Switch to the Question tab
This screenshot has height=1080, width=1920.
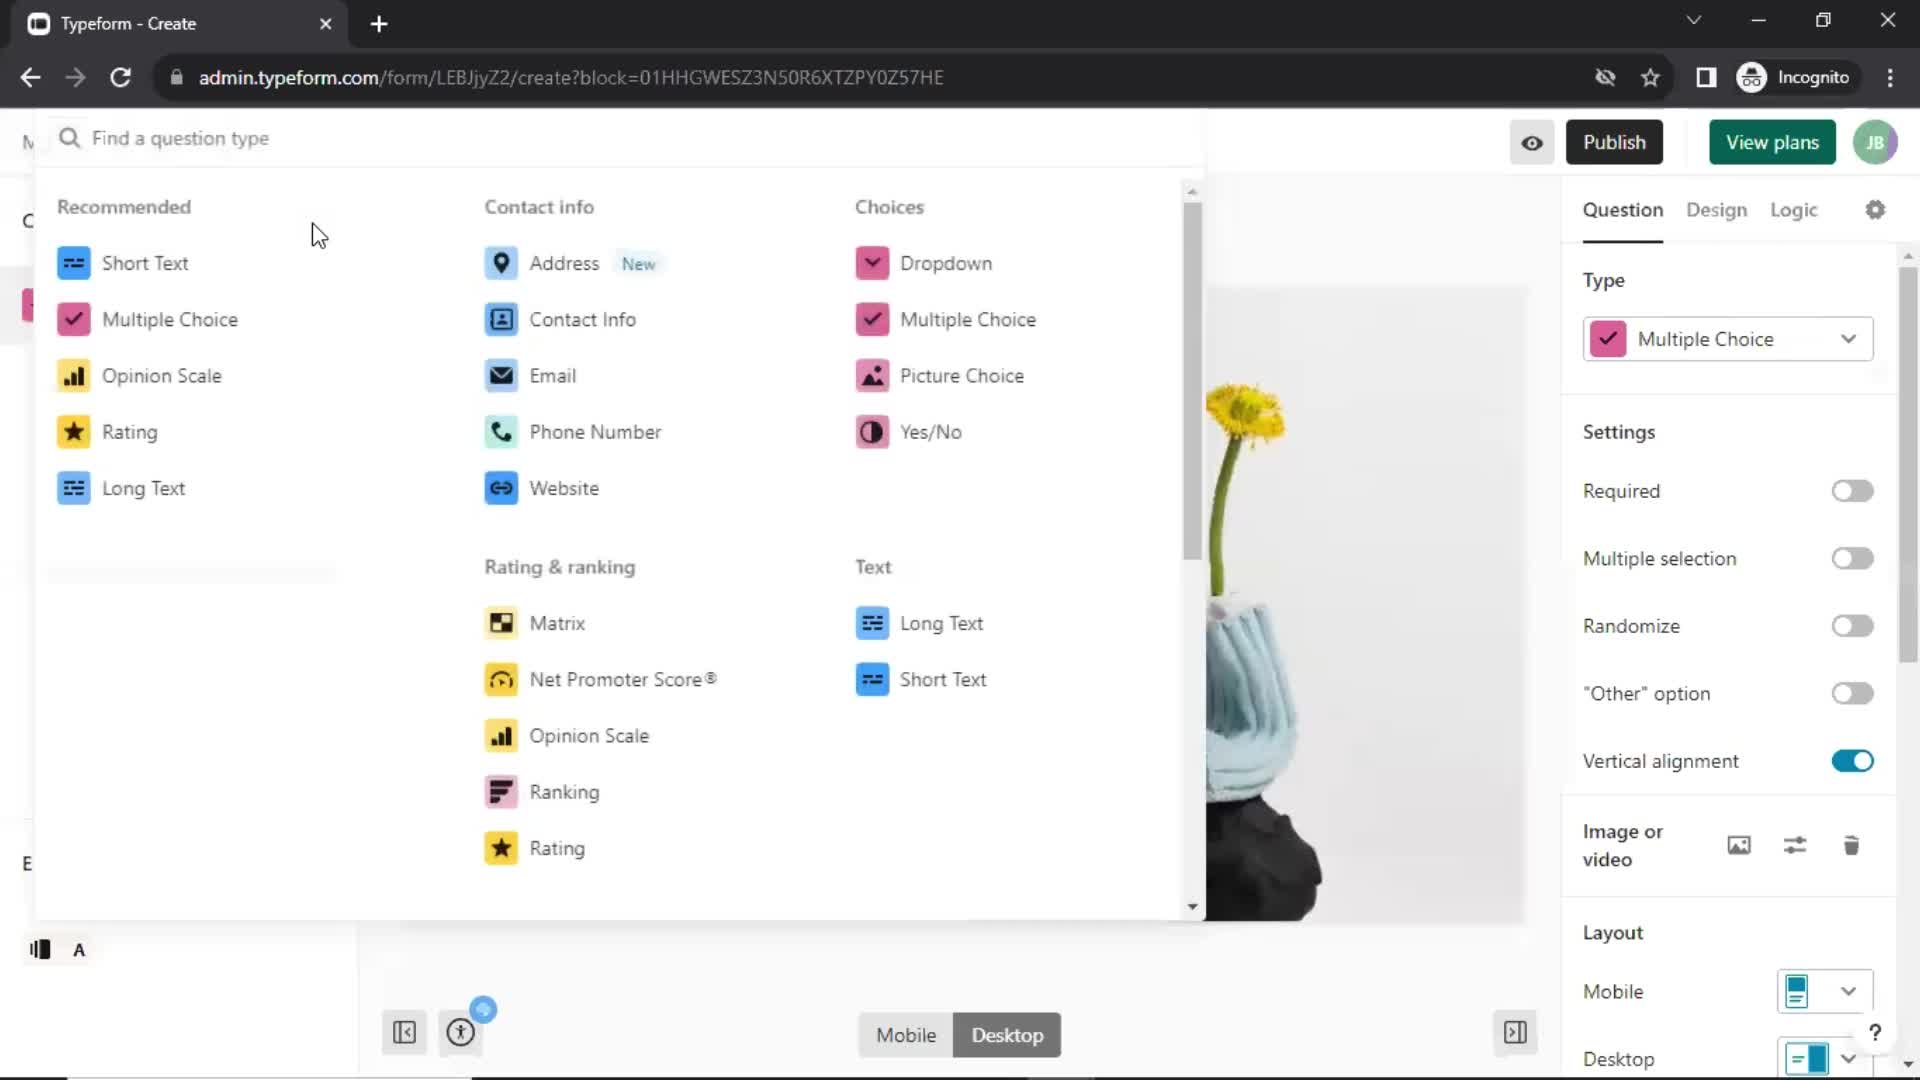point(1622,210)
